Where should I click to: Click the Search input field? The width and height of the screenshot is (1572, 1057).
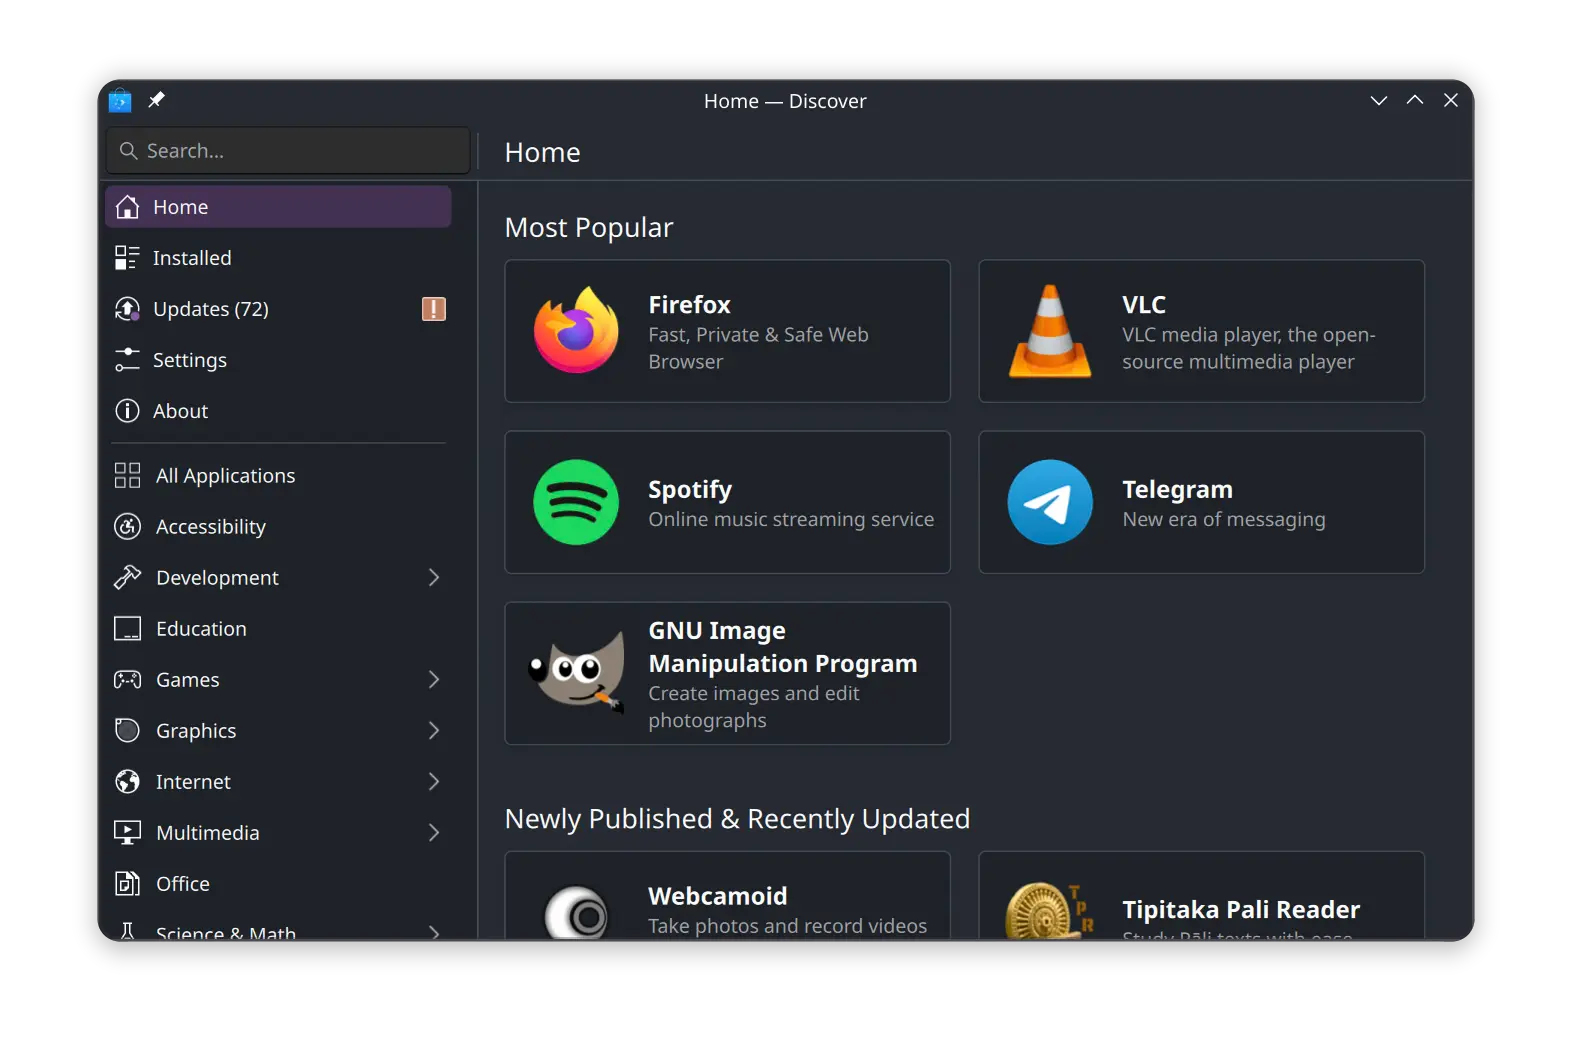coord(288,151)
